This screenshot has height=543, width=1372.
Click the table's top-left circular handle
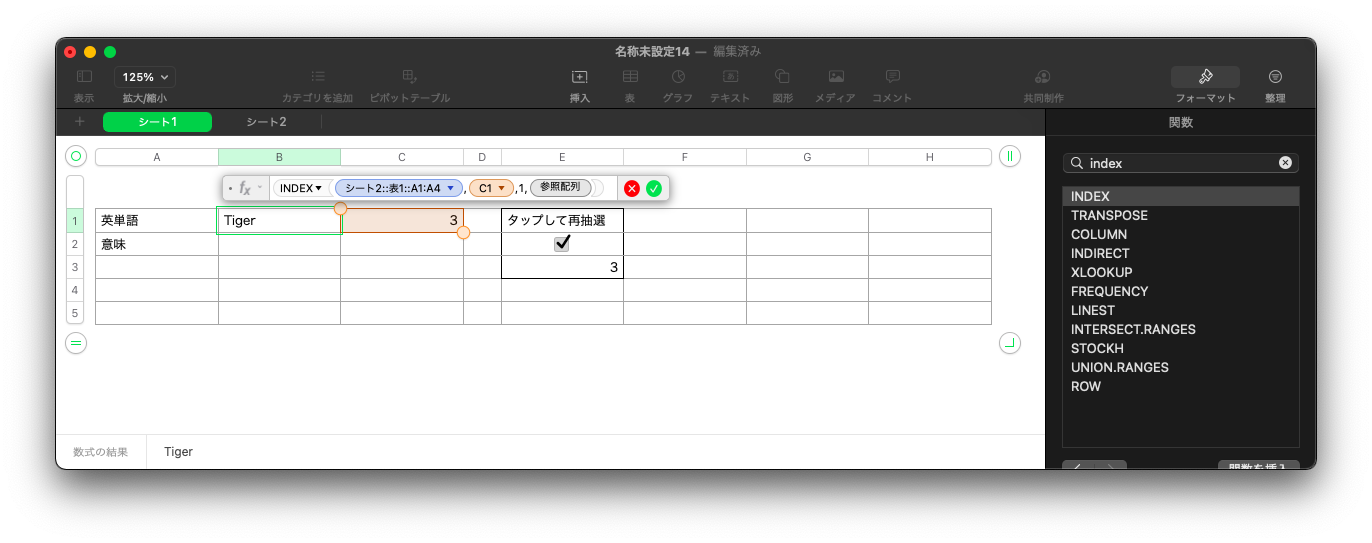tap(76, 157)
